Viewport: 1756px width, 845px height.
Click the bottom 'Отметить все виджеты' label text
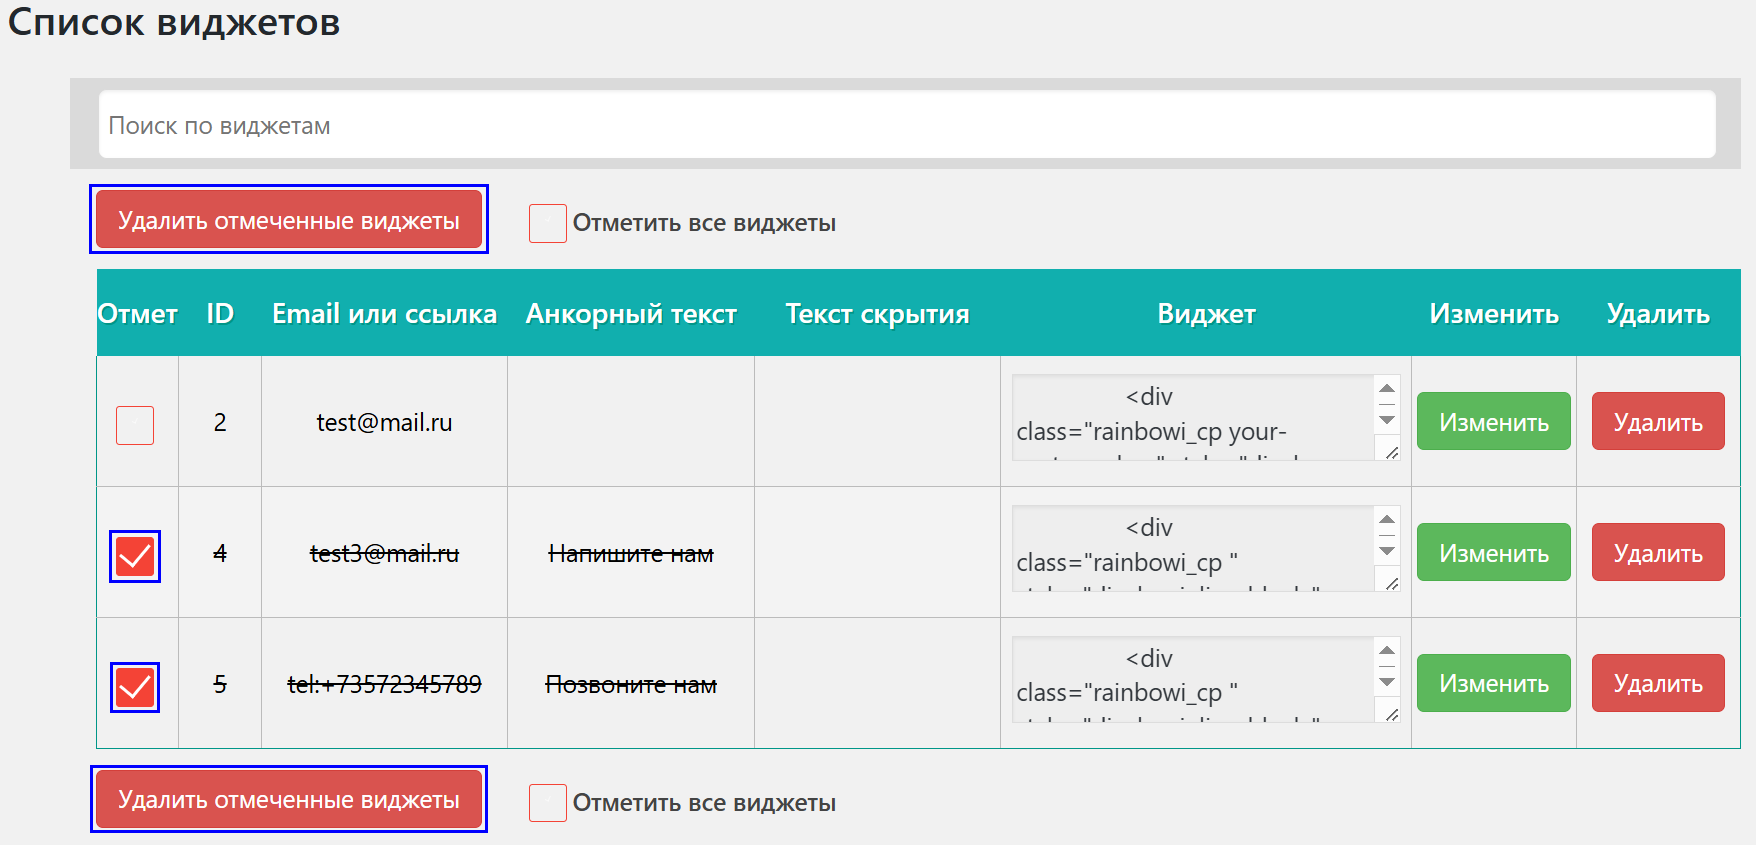coord(704,803)
